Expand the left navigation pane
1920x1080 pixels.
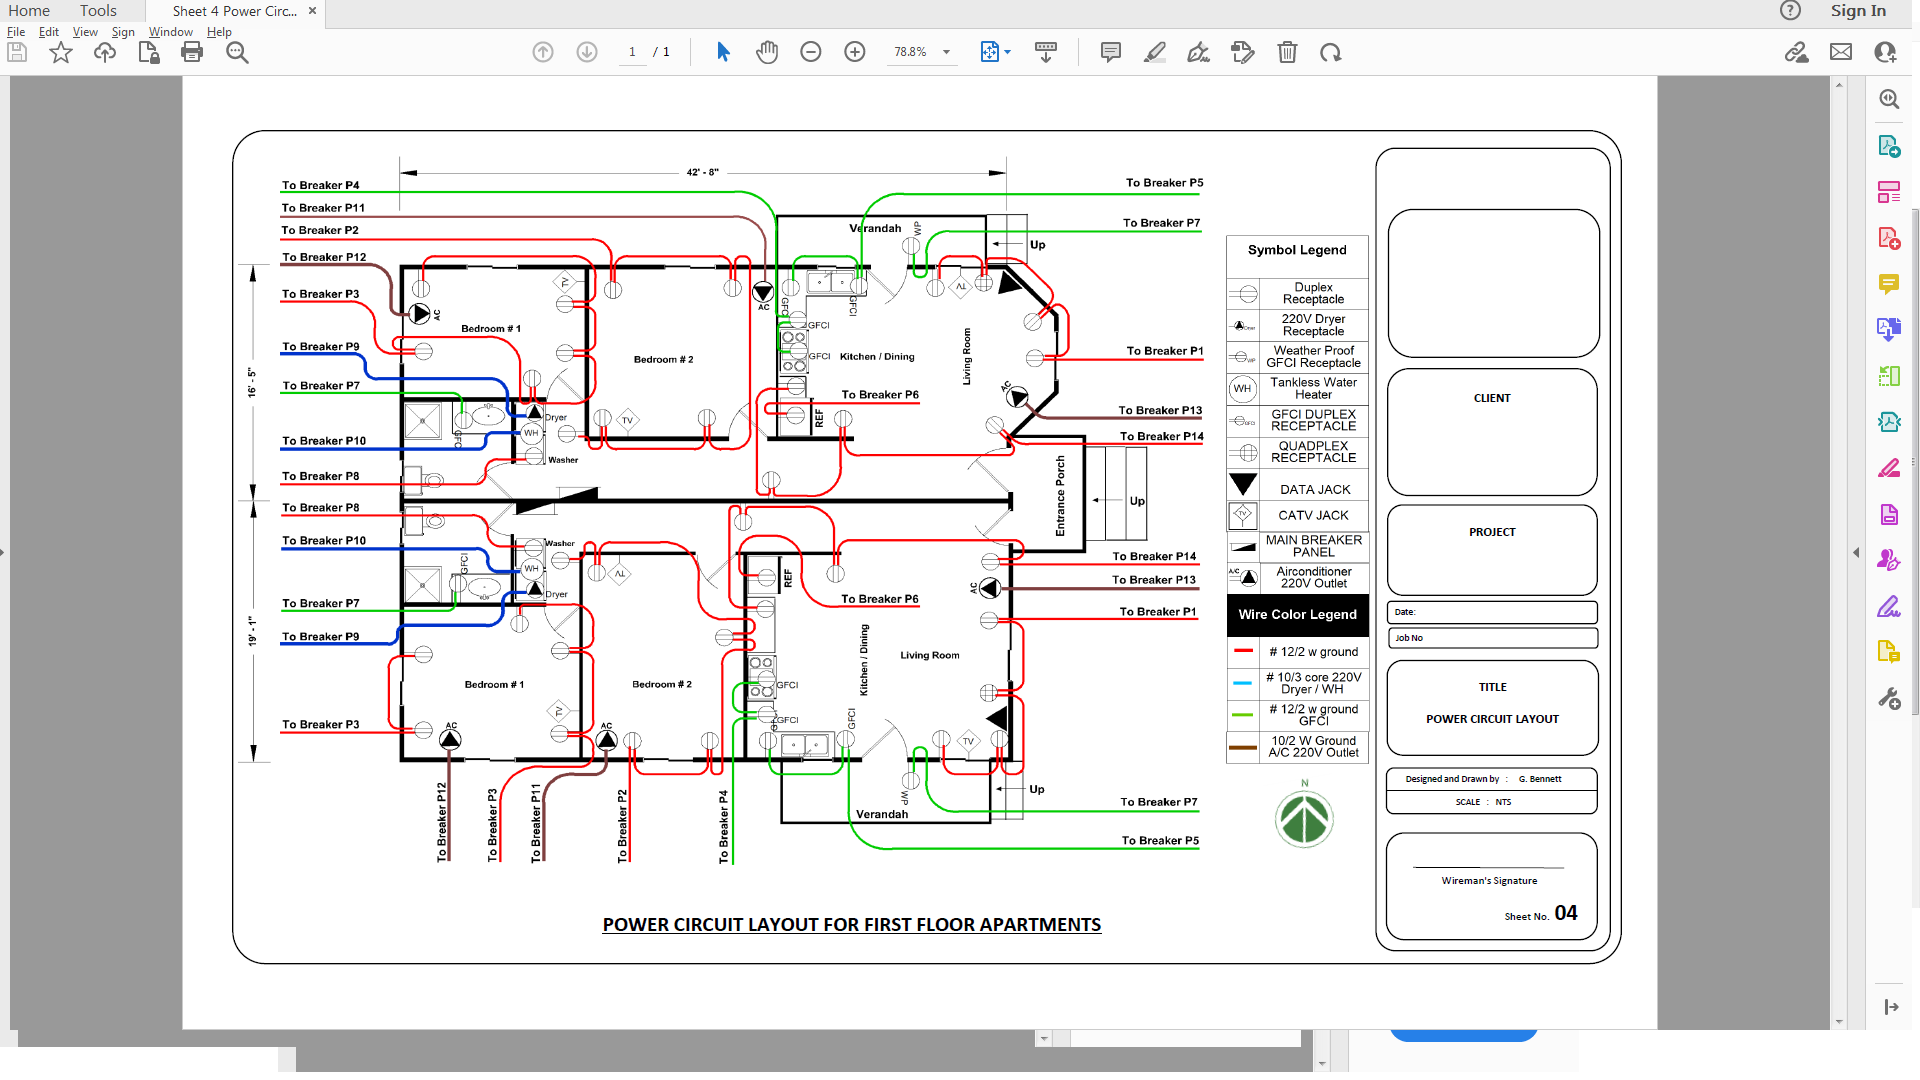[x=4, y=552]
